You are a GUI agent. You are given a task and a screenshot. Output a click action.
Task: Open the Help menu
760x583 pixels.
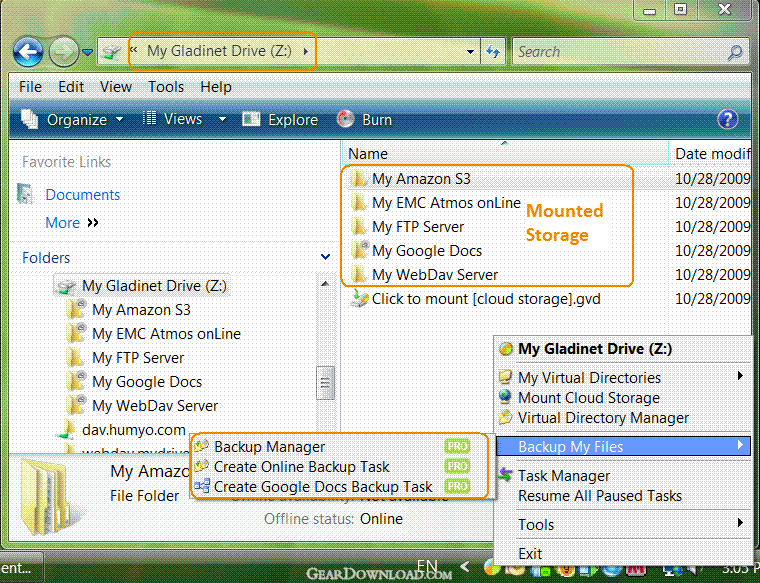(x=216, y=87)
